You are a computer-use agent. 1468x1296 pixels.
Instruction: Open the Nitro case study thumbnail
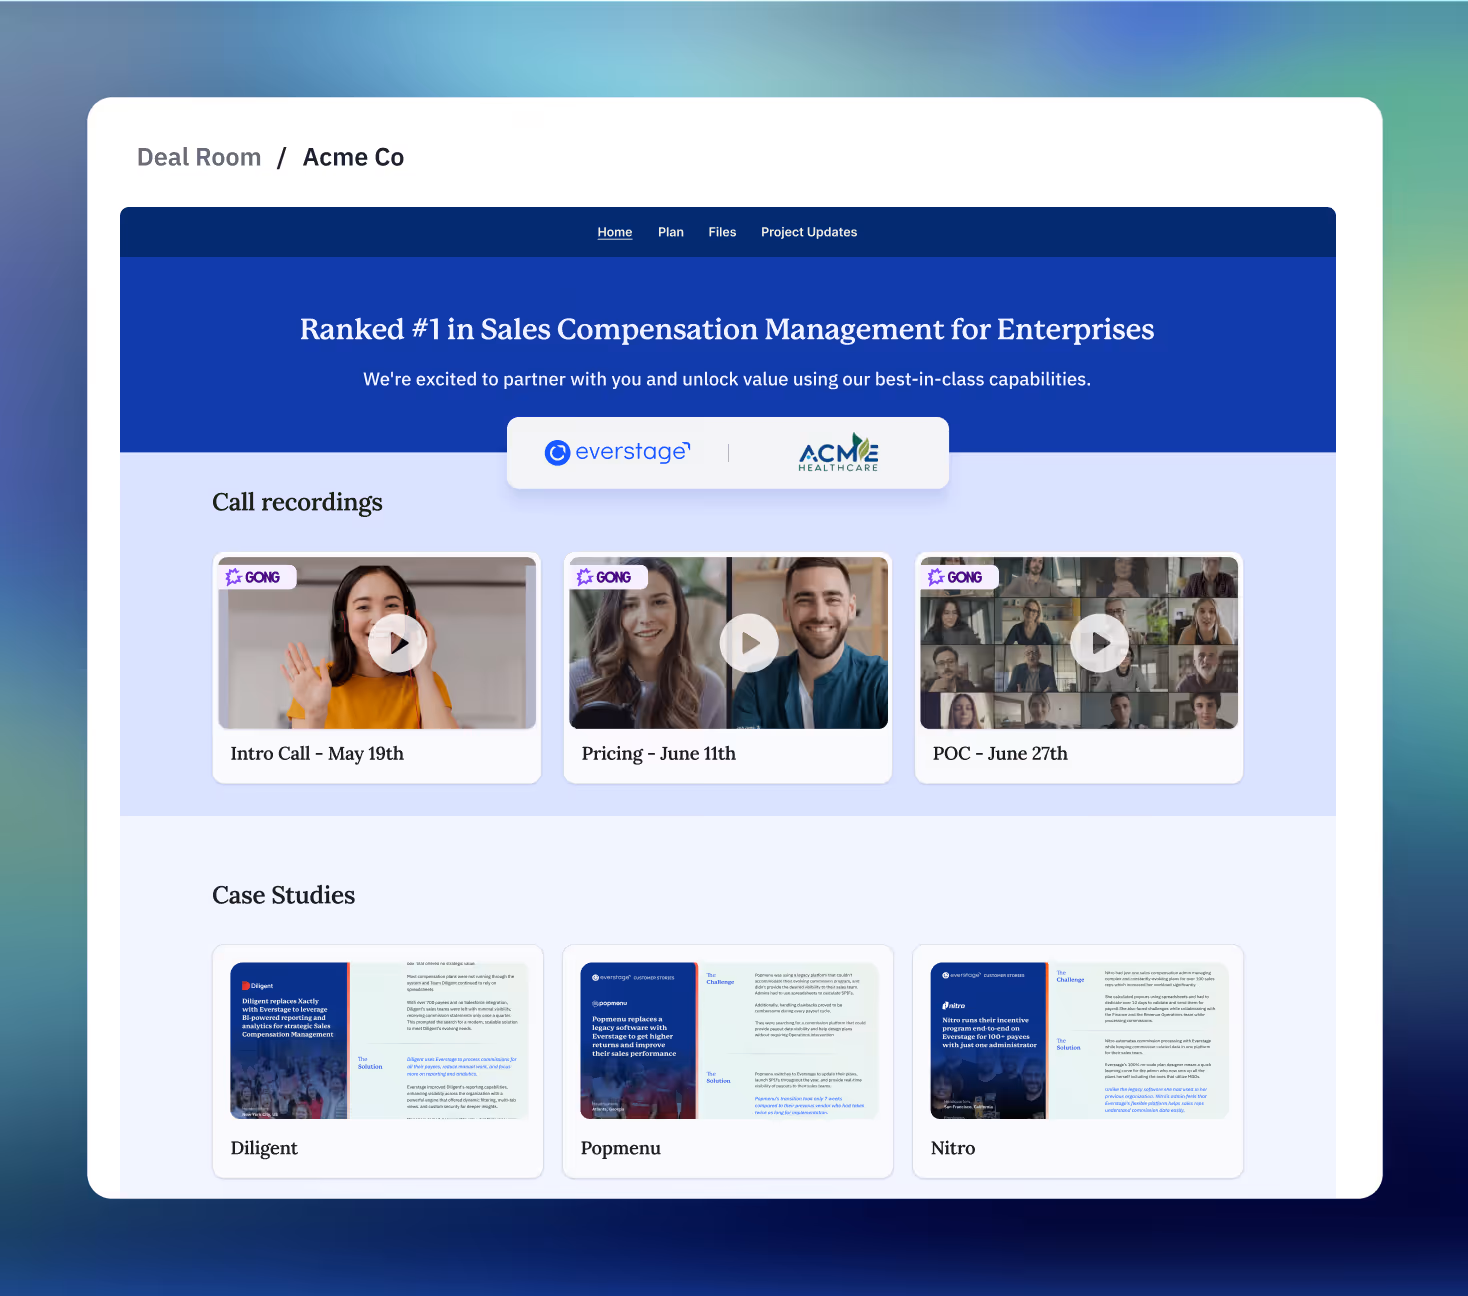pos(1079,1041)
